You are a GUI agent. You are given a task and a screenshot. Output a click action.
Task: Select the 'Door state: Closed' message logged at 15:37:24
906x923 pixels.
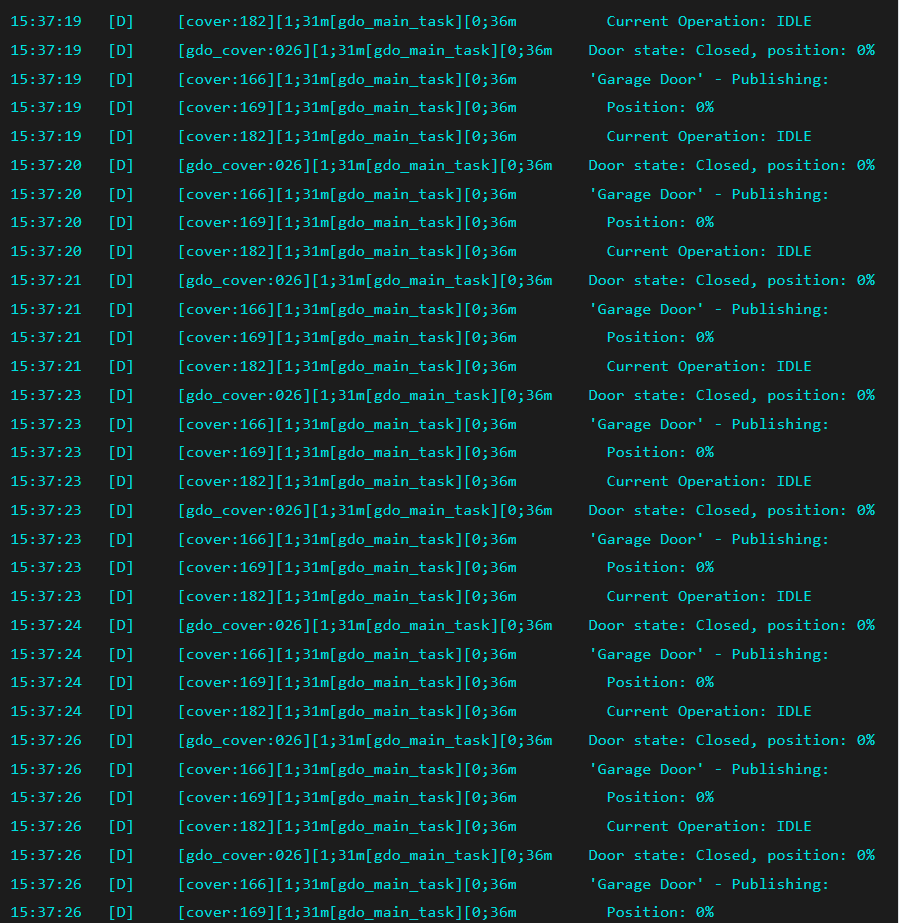tap(731, 626)
